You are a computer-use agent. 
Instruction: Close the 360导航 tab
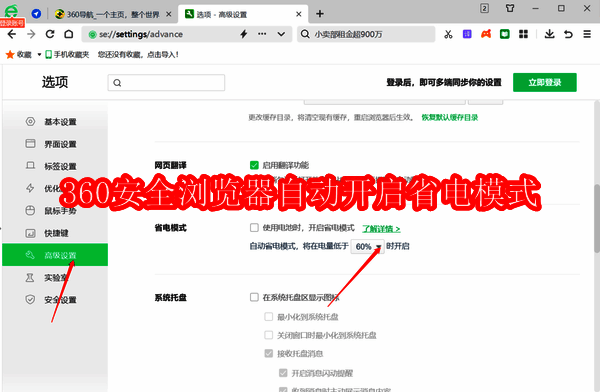(x=168, y=14)
